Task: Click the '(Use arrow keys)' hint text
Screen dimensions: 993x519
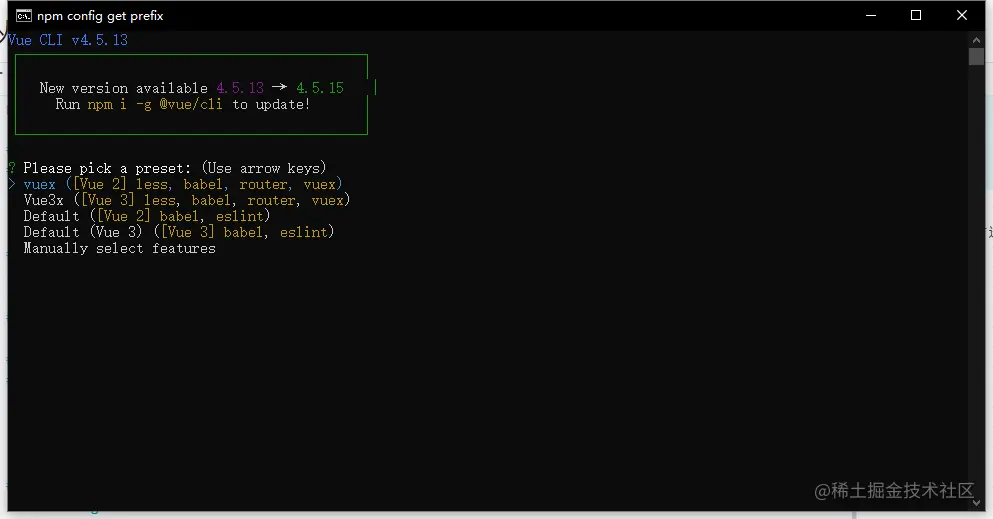Action: 263,168
